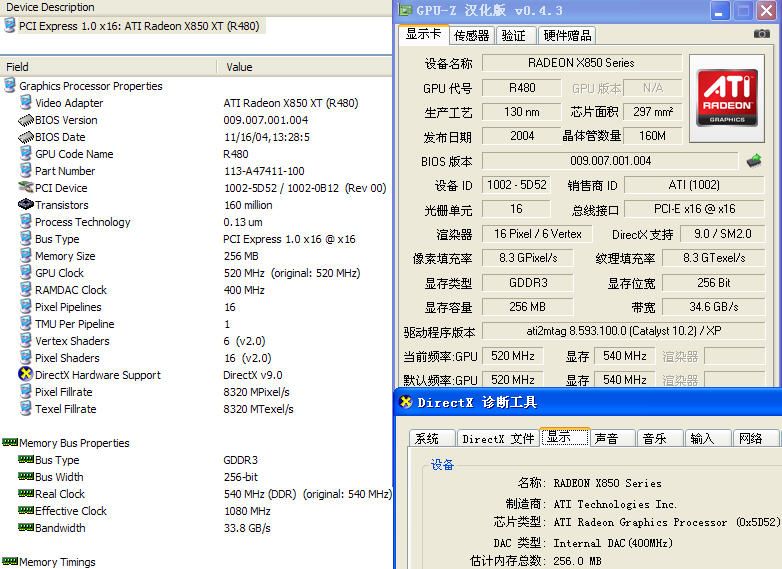Viewport: 782px width, 569px height.
Task: Click the BIOS save chip icon in GPU-Z
Action: point(754,161)
